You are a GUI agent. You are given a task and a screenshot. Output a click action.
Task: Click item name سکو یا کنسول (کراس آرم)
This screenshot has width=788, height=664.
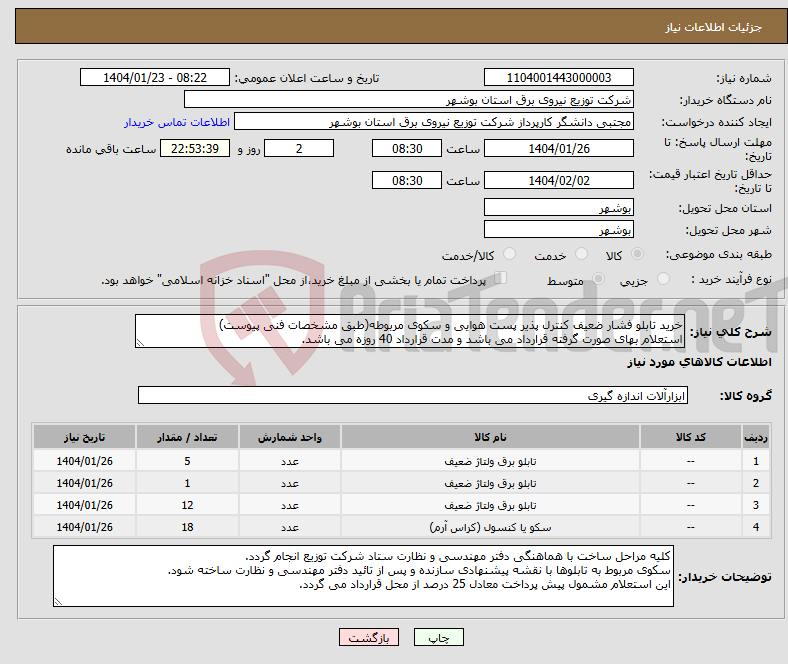[x=490, y=527]
